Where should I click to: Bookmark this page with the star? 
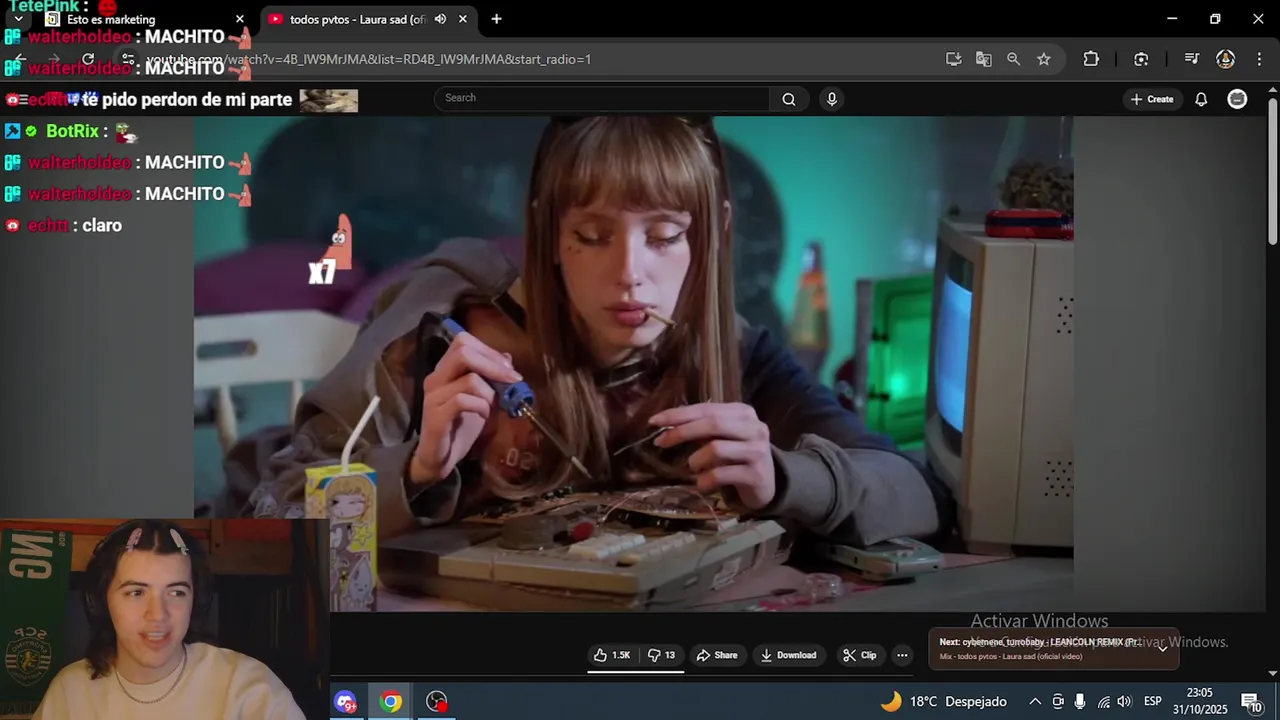tap(1044, 59)
